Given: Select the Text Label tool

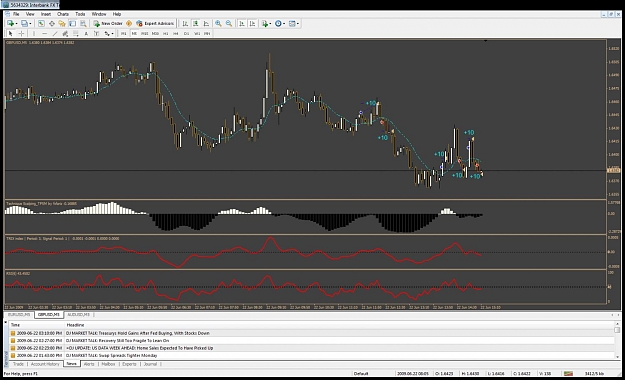Looking at the screenshot, I should (96, 33).
